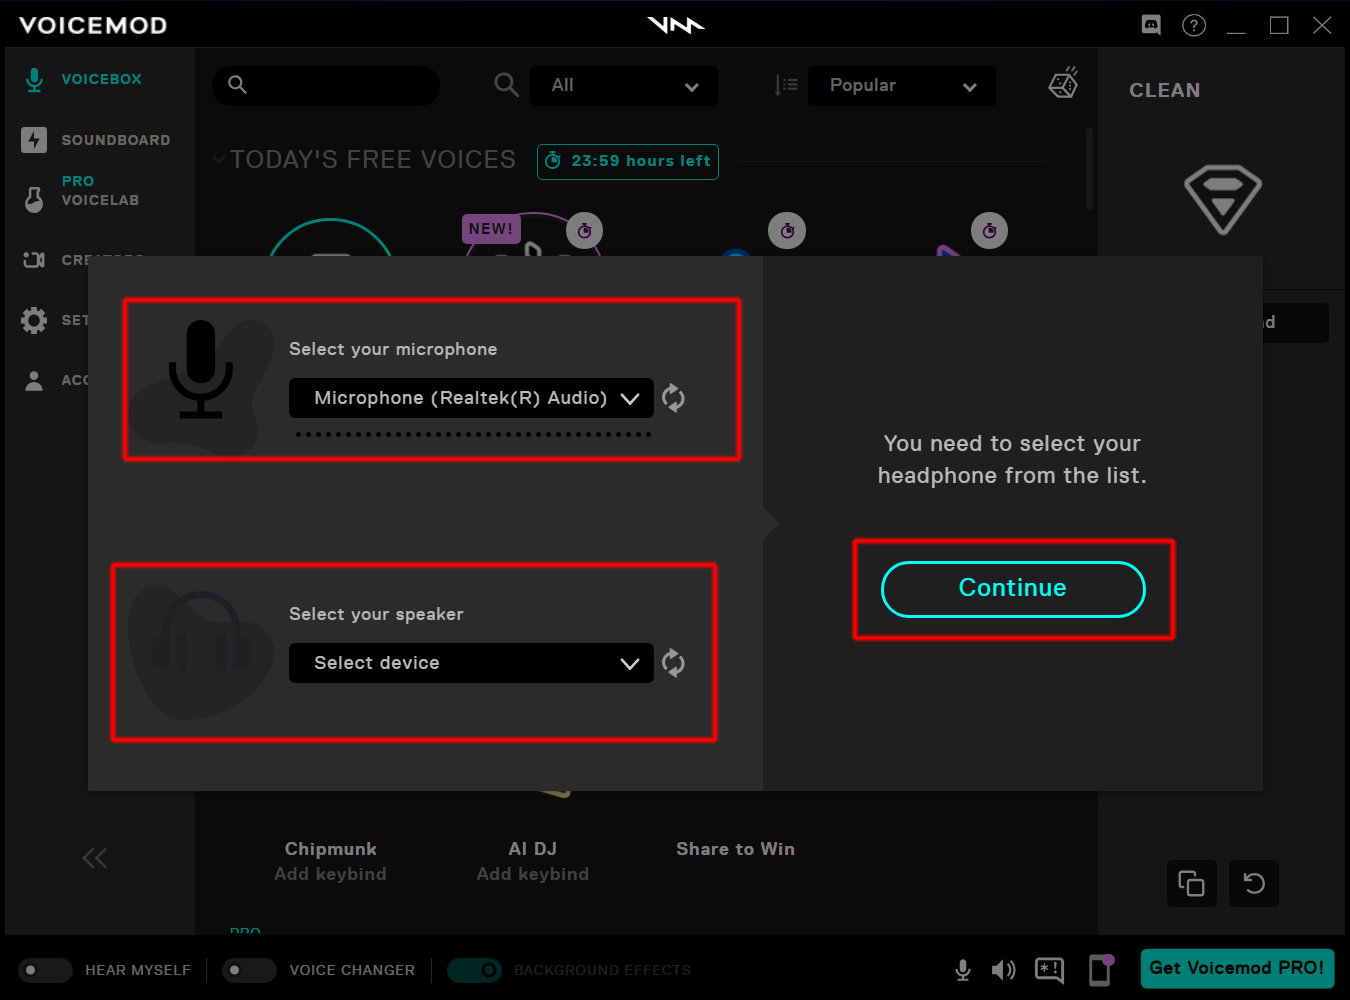1350x1000 pixels.
Task: Click the 'Select your microphone' label
Action: 393,349
